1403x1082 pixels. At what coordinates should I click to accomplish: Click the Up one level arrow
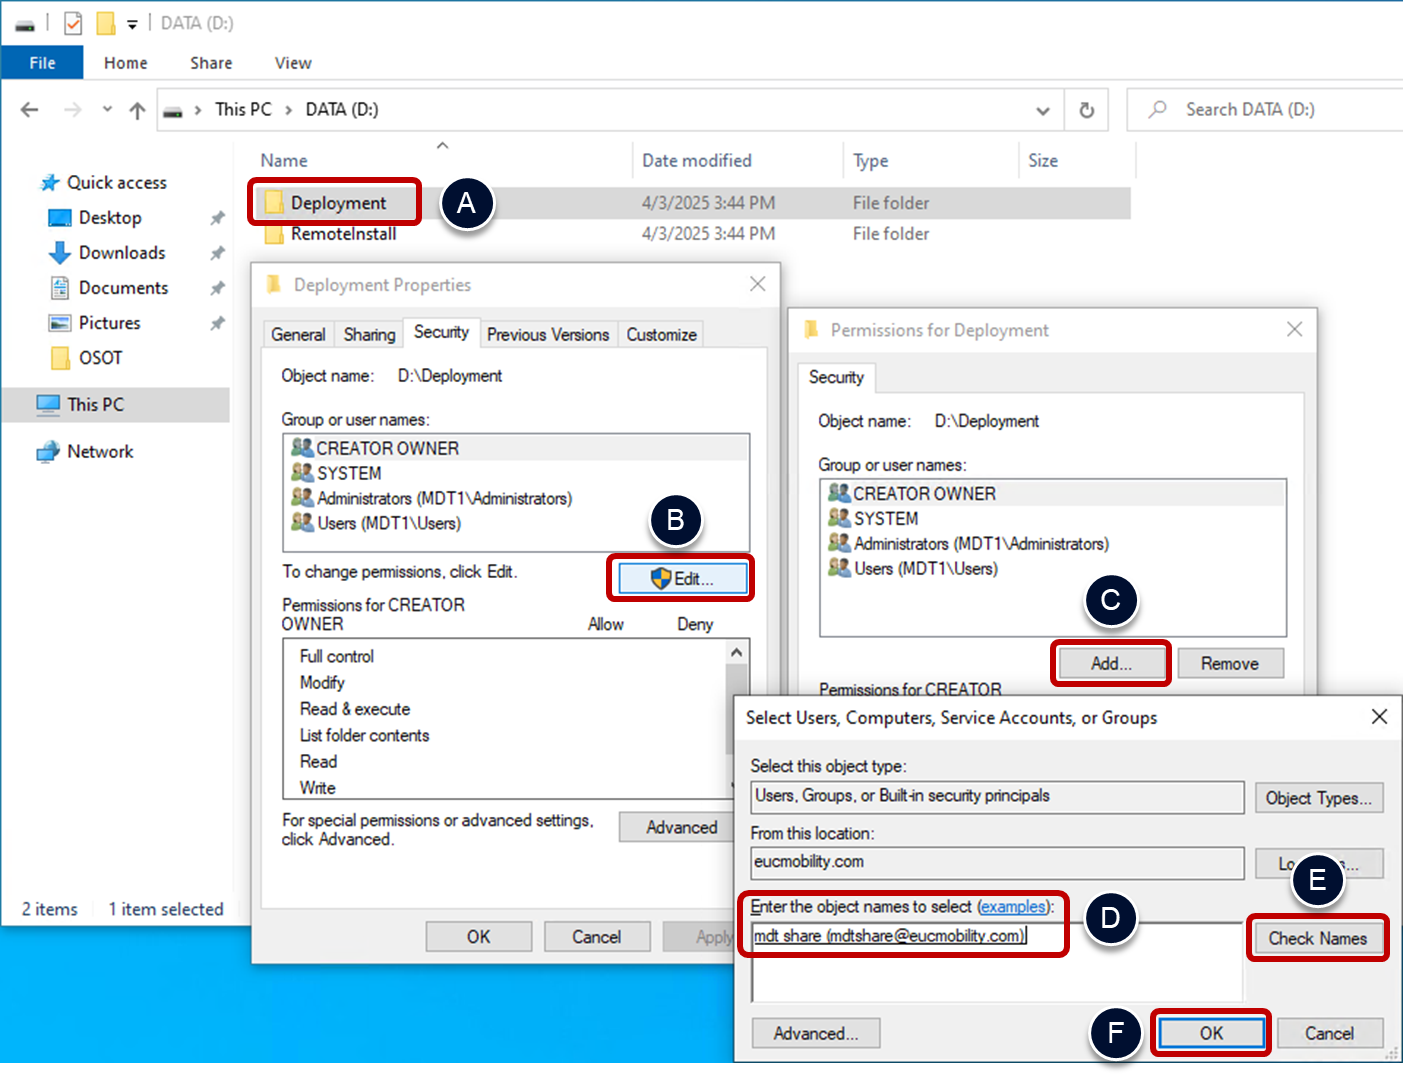point(137,110)
